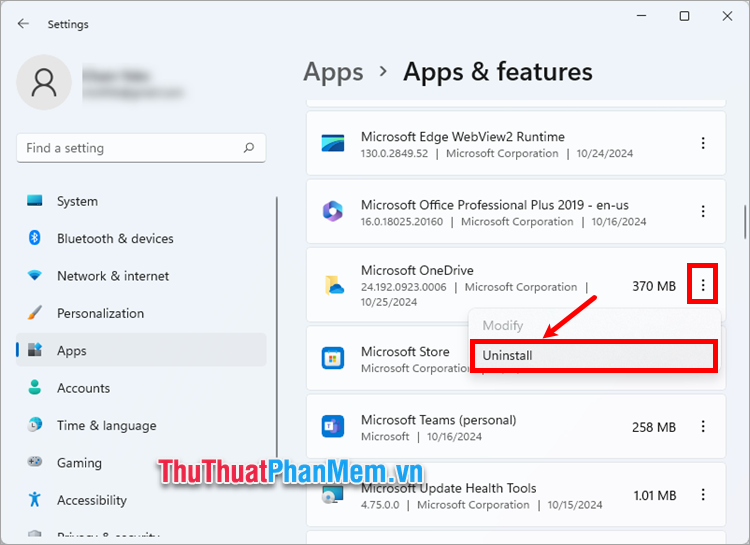Click the Accounts person icon
The height and width of the screenshot is (545, 750).
pos(34,387)
